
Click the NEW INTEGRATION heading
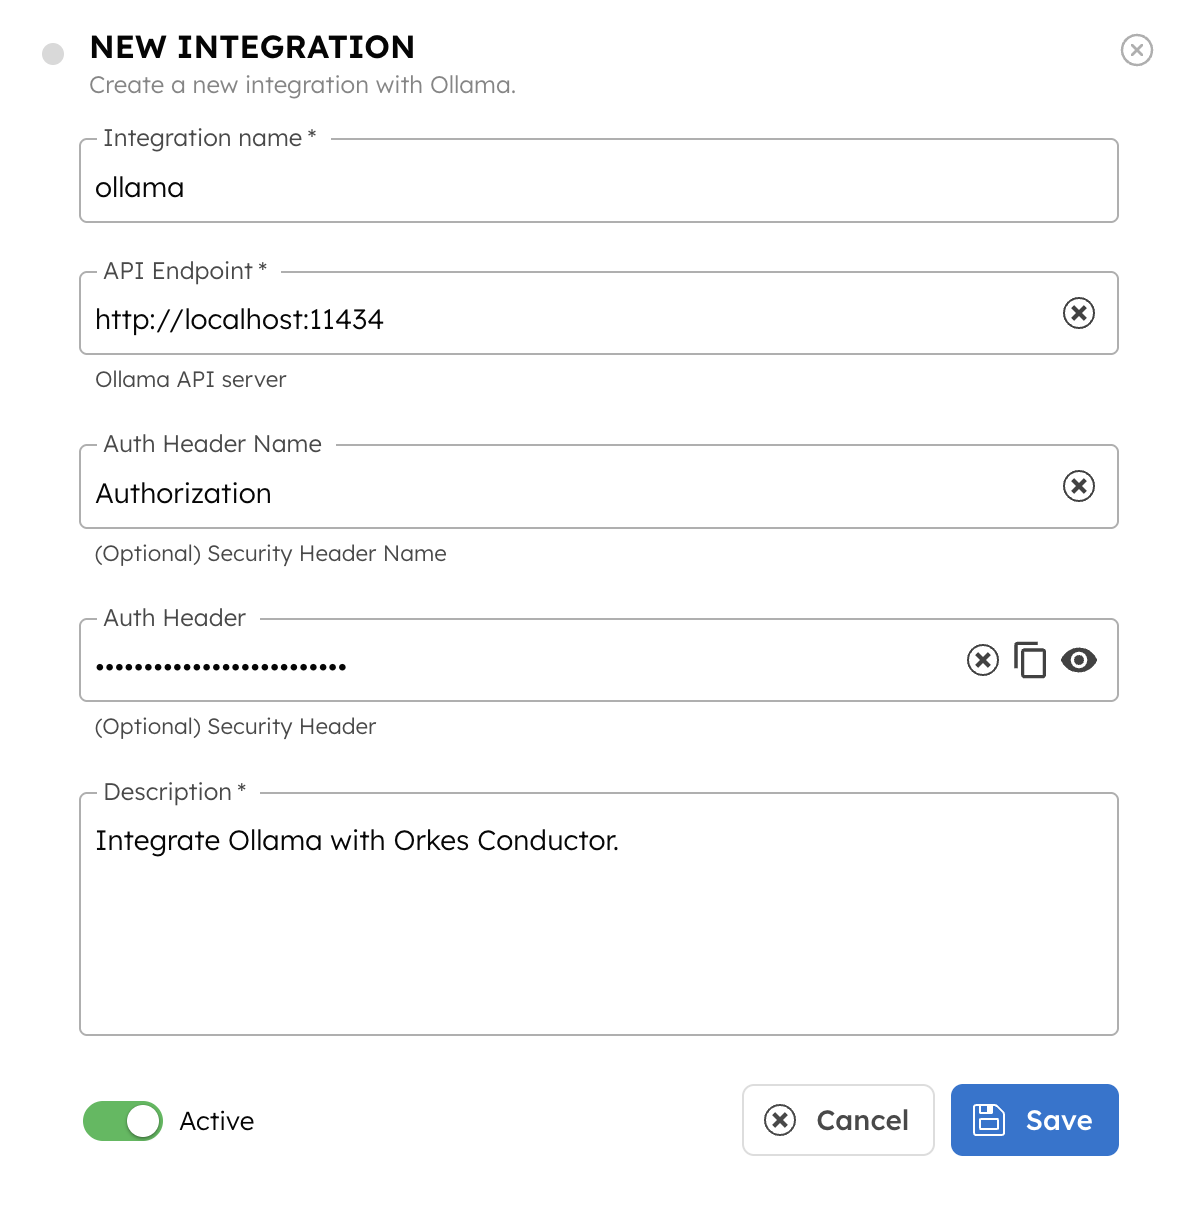[x=252, y=47]
